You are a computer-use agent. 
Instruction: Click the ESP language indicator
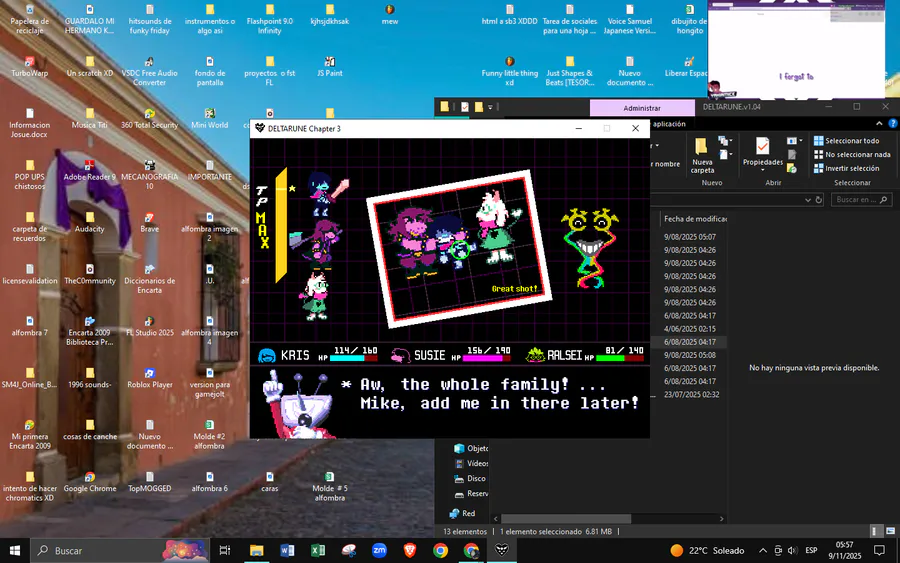point(811,550)
